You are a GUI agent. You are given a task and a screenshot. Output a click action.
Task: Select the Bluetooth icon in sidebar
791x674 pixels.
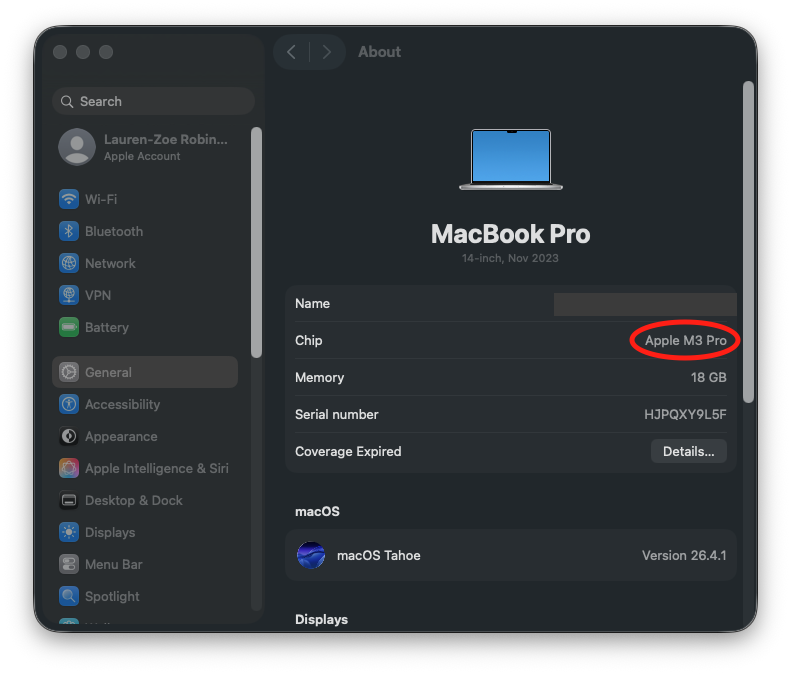coord(69,231)
